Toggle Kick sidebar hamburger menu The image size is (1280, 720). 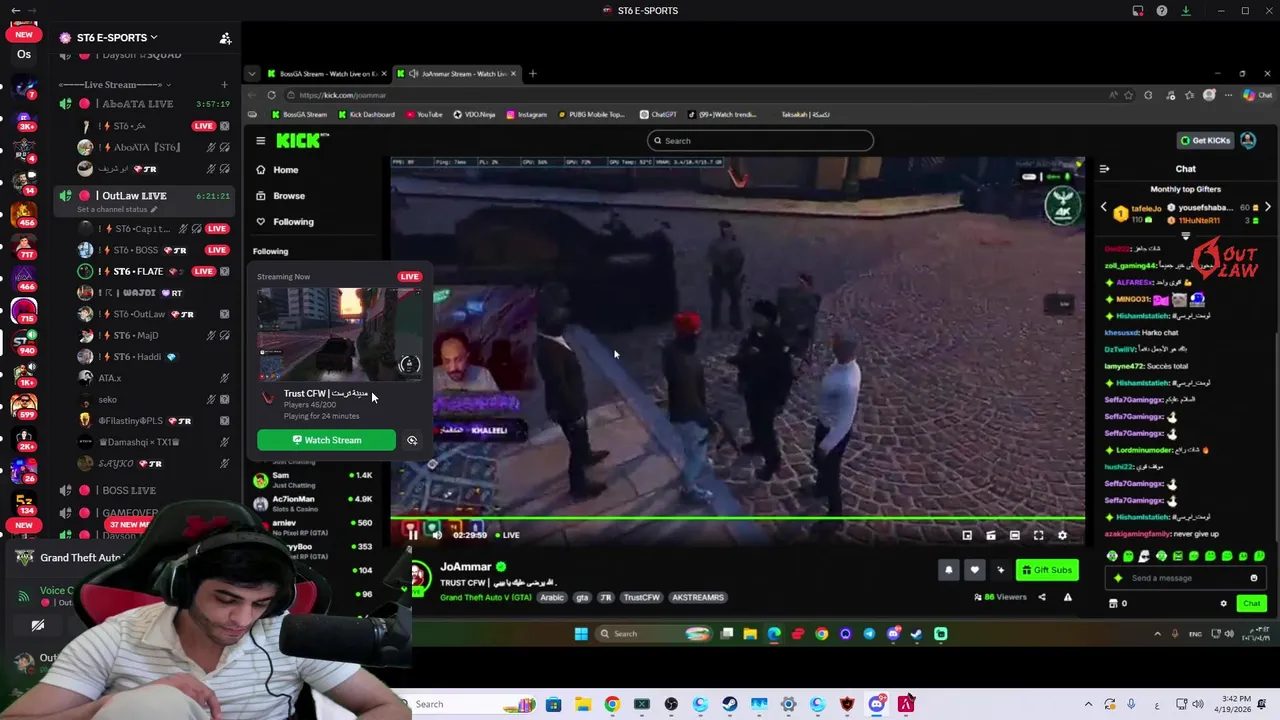(260, 141)
